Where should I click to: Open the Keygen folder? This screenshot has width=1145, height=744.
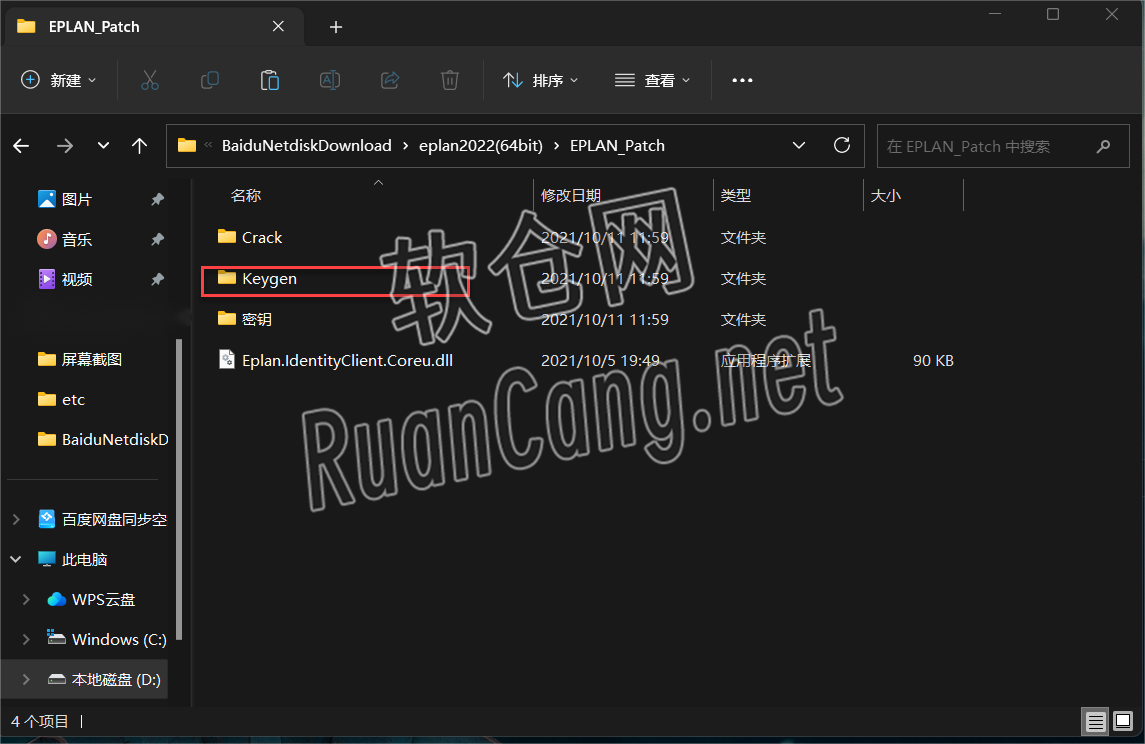[x=270, y=279]
